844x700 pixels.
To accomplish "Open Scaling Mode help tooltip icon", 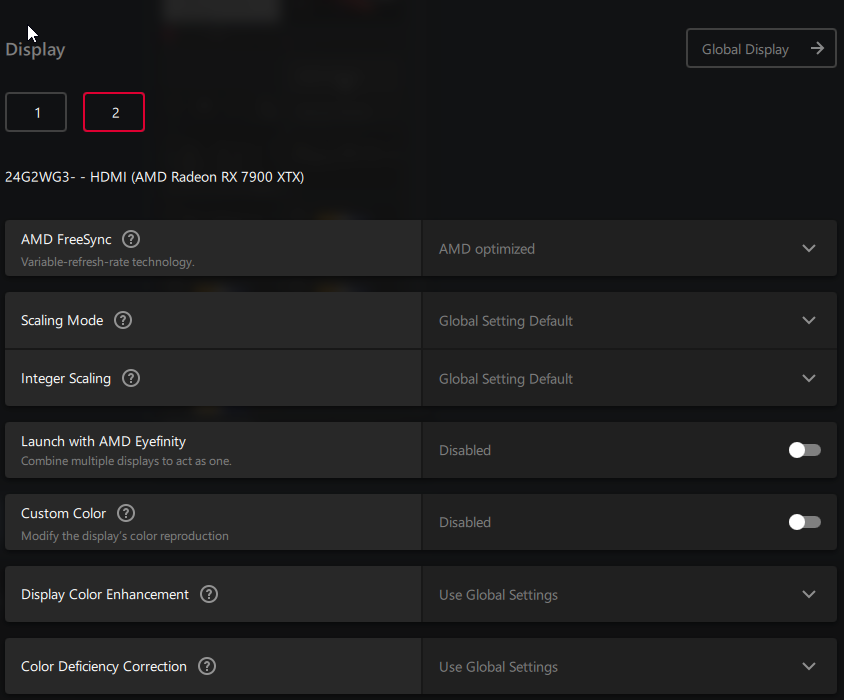I will click(x=123, y=321).
